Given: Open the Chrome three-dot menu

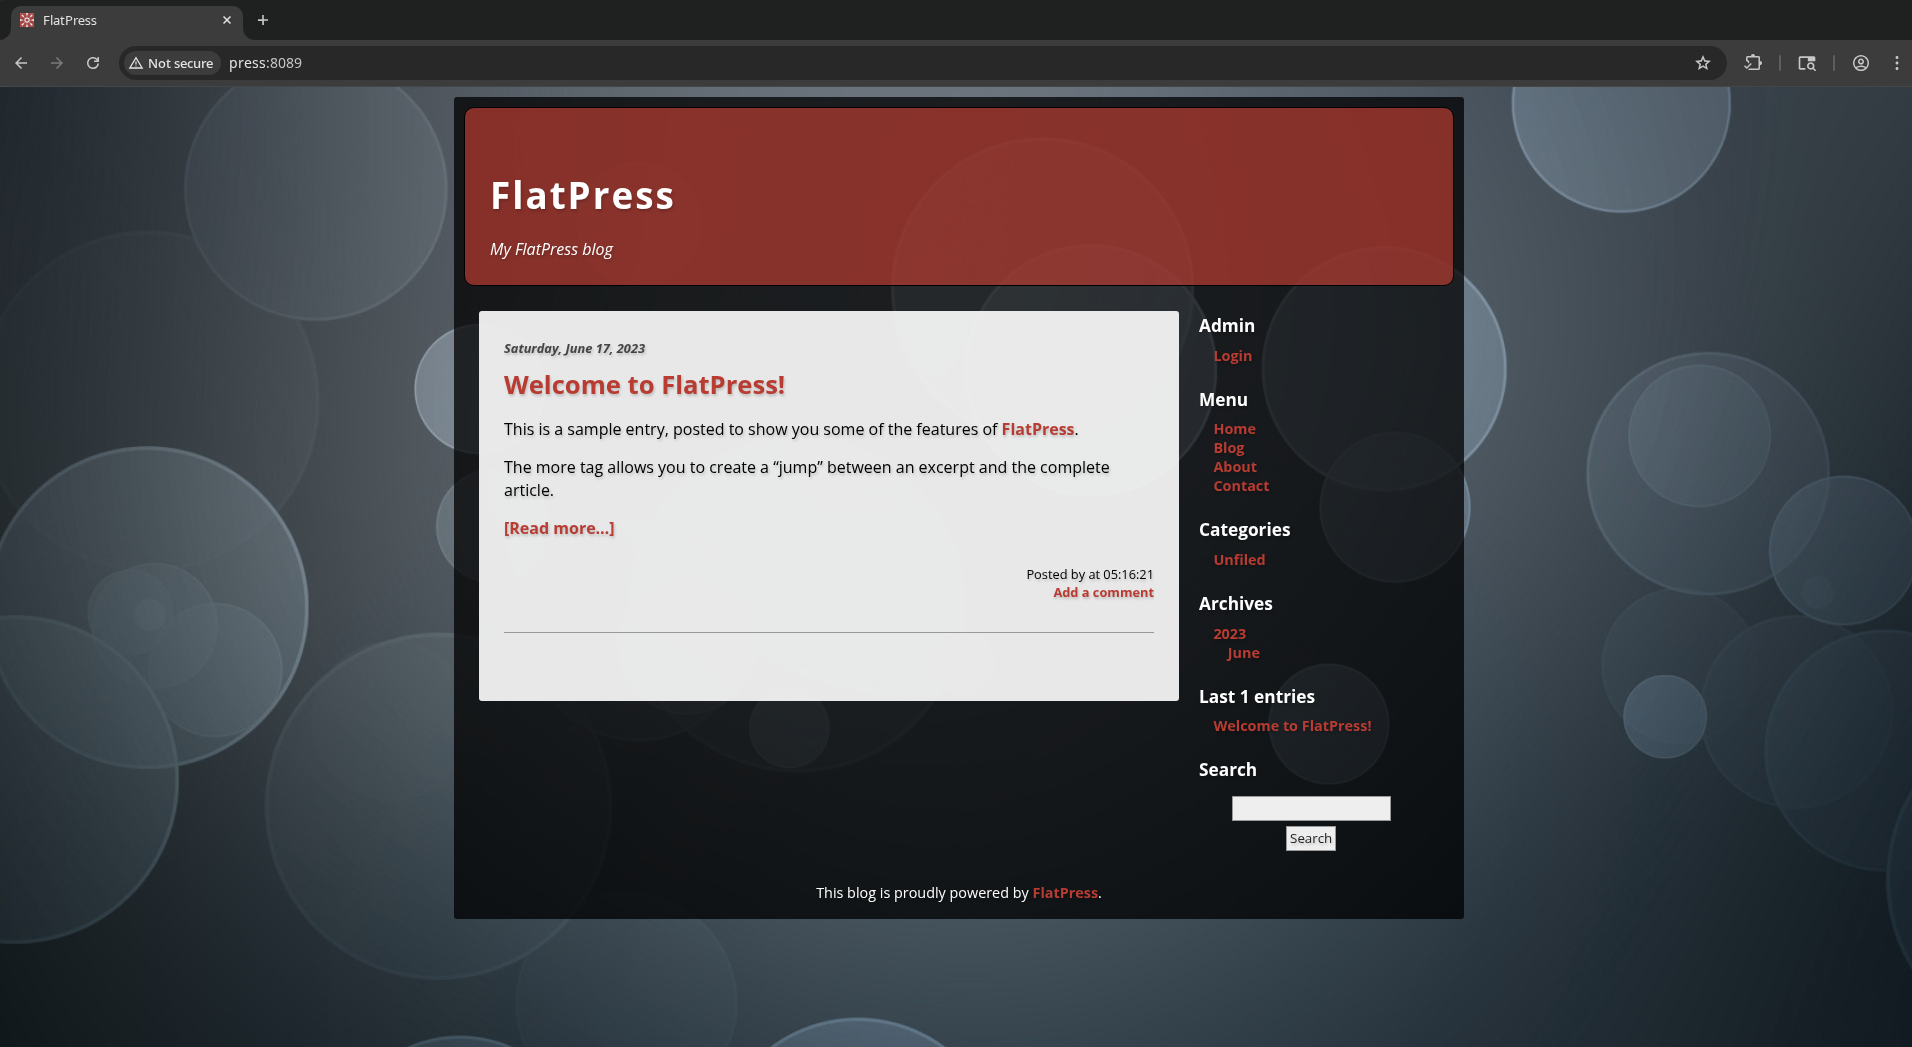Looking at the screenshot, I should (x=1896, y=63).
